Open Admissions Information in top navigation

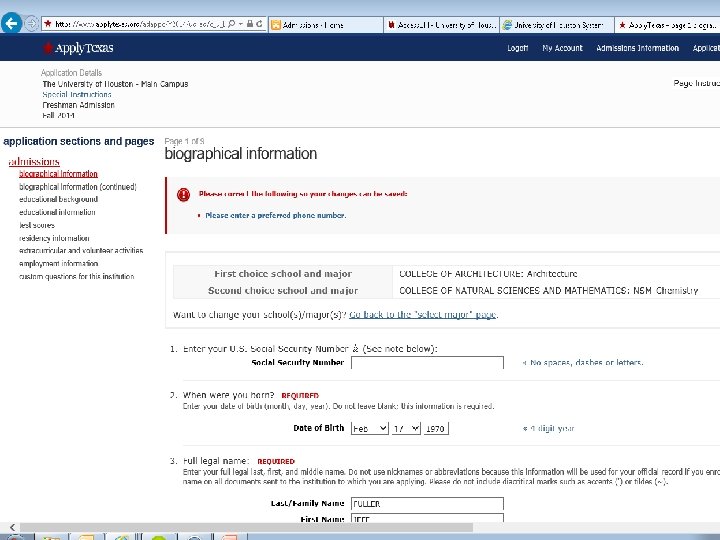pos(637,48)
